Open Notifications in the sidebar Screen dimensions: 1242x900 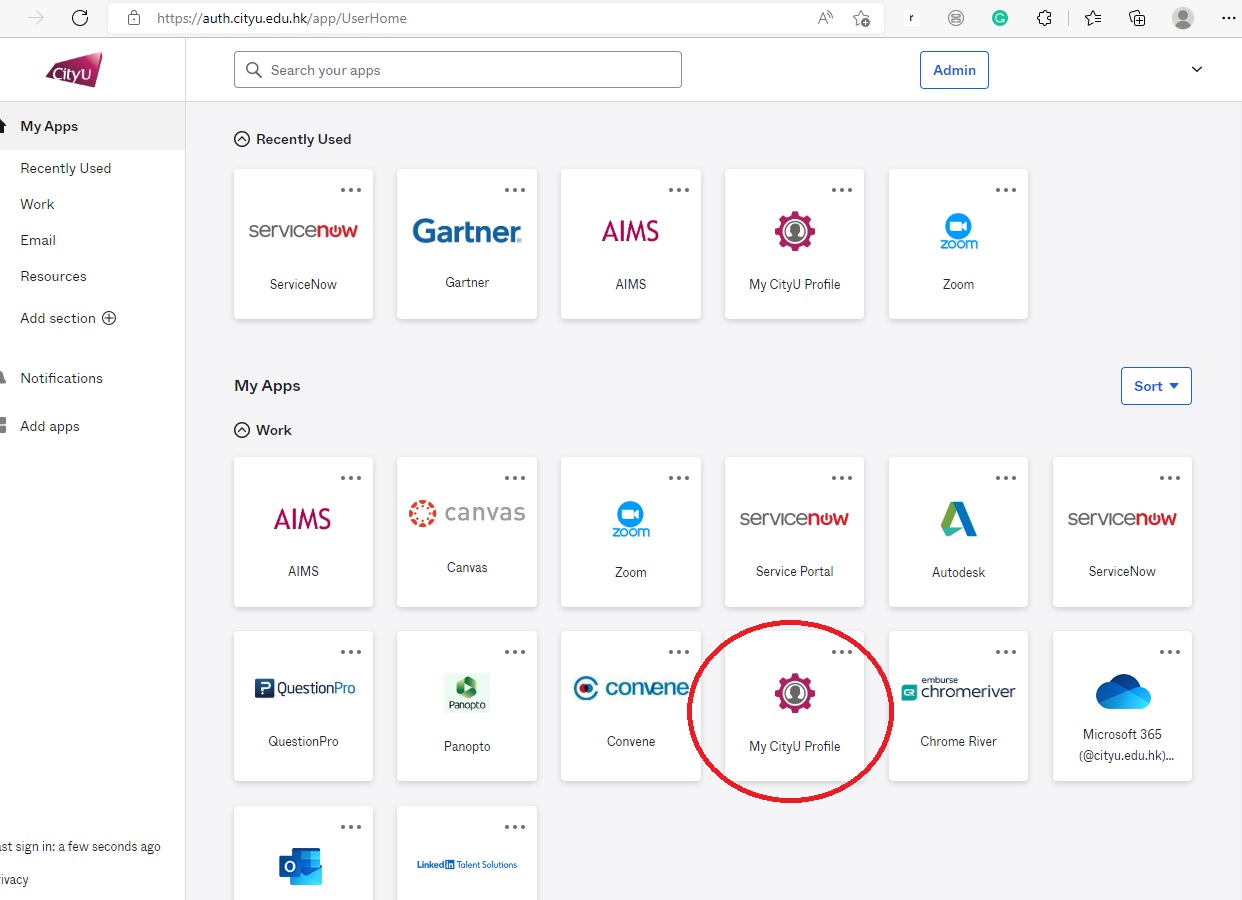(61, 378)
